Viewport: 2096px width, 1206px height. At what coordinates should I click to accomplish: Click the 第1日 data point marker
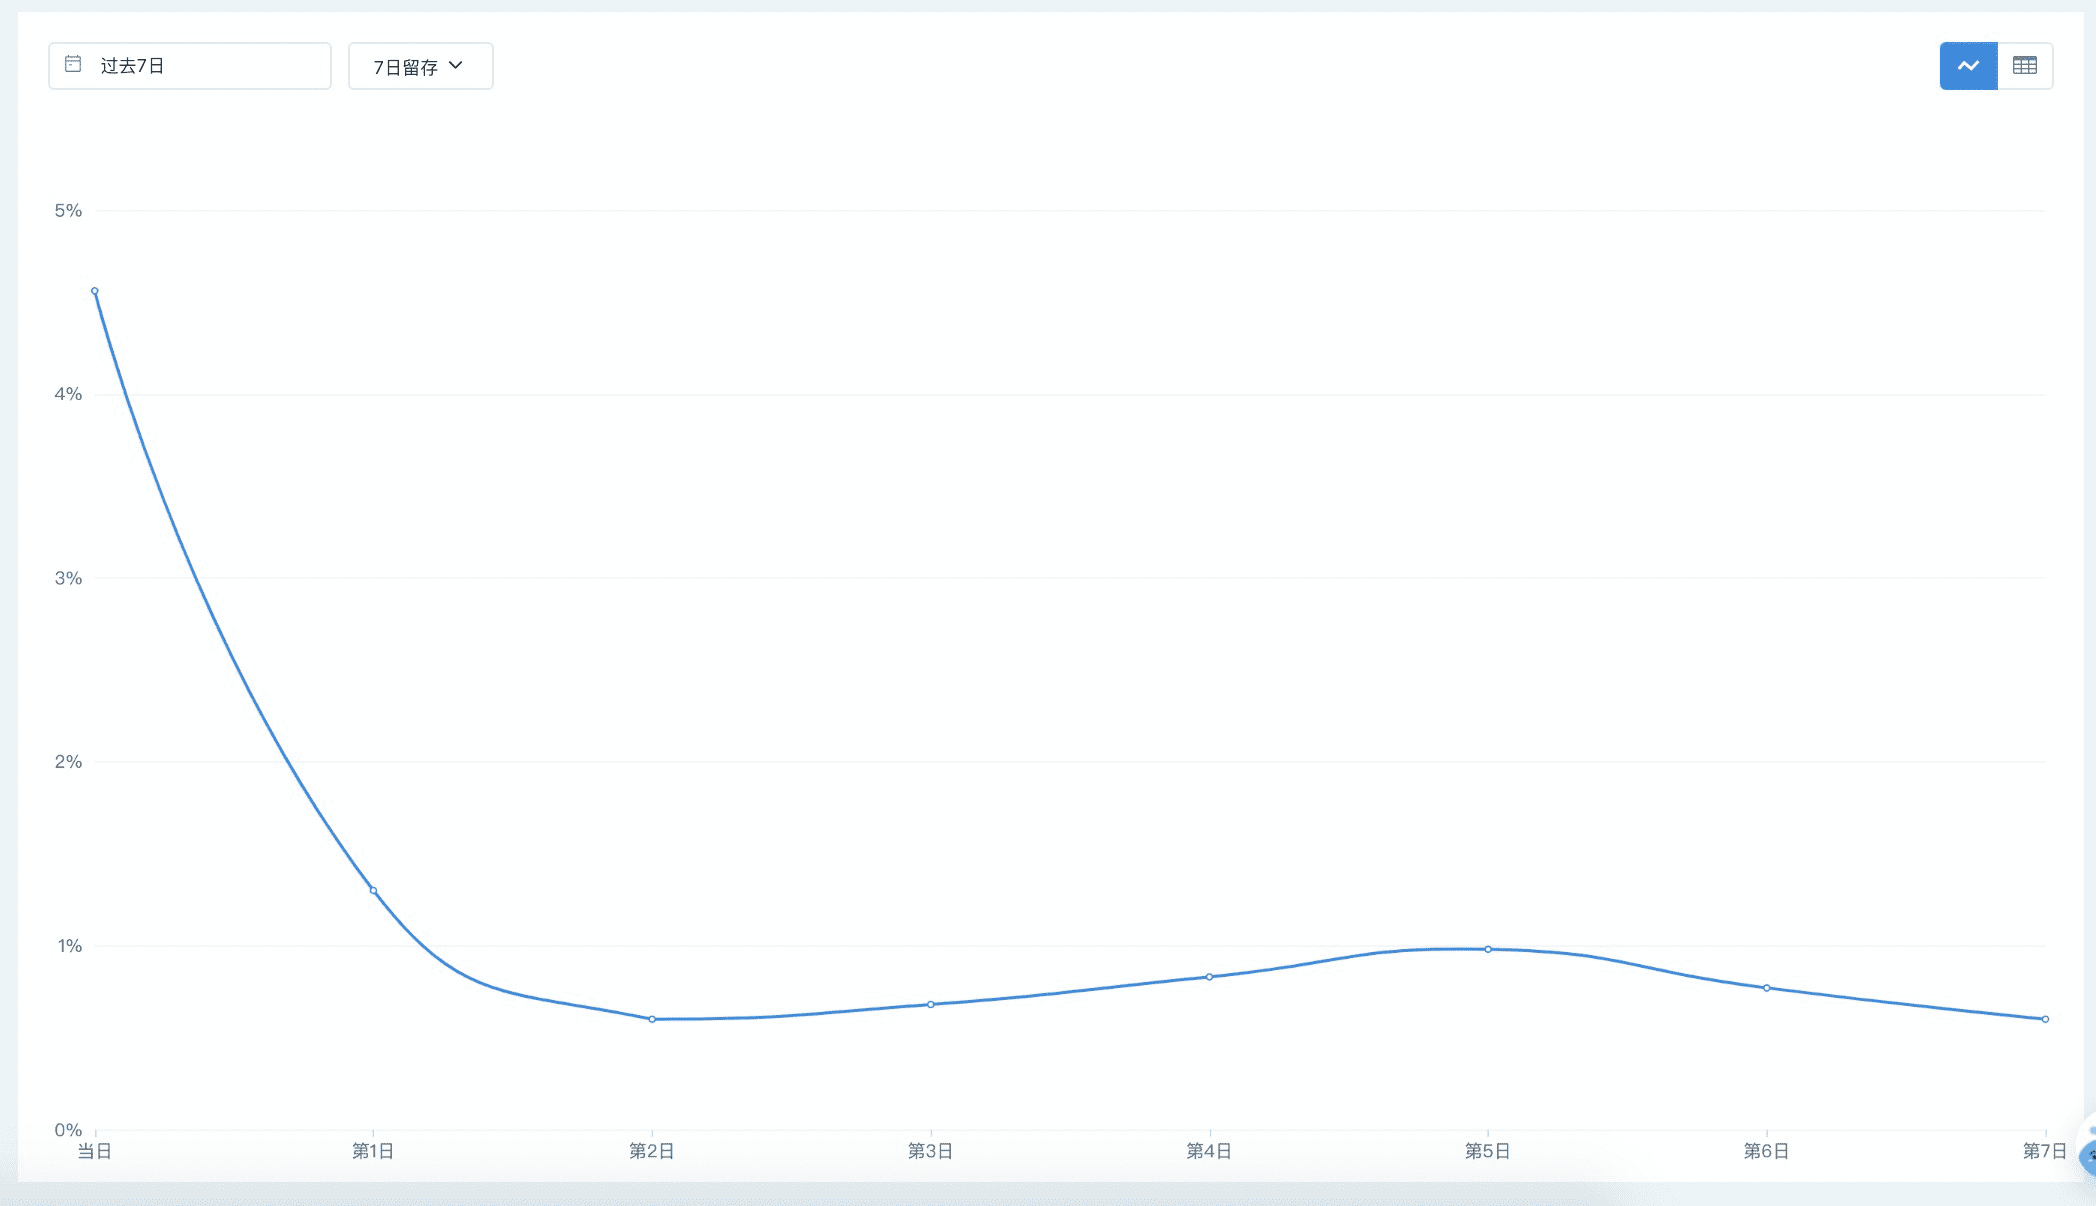point(374,890)
